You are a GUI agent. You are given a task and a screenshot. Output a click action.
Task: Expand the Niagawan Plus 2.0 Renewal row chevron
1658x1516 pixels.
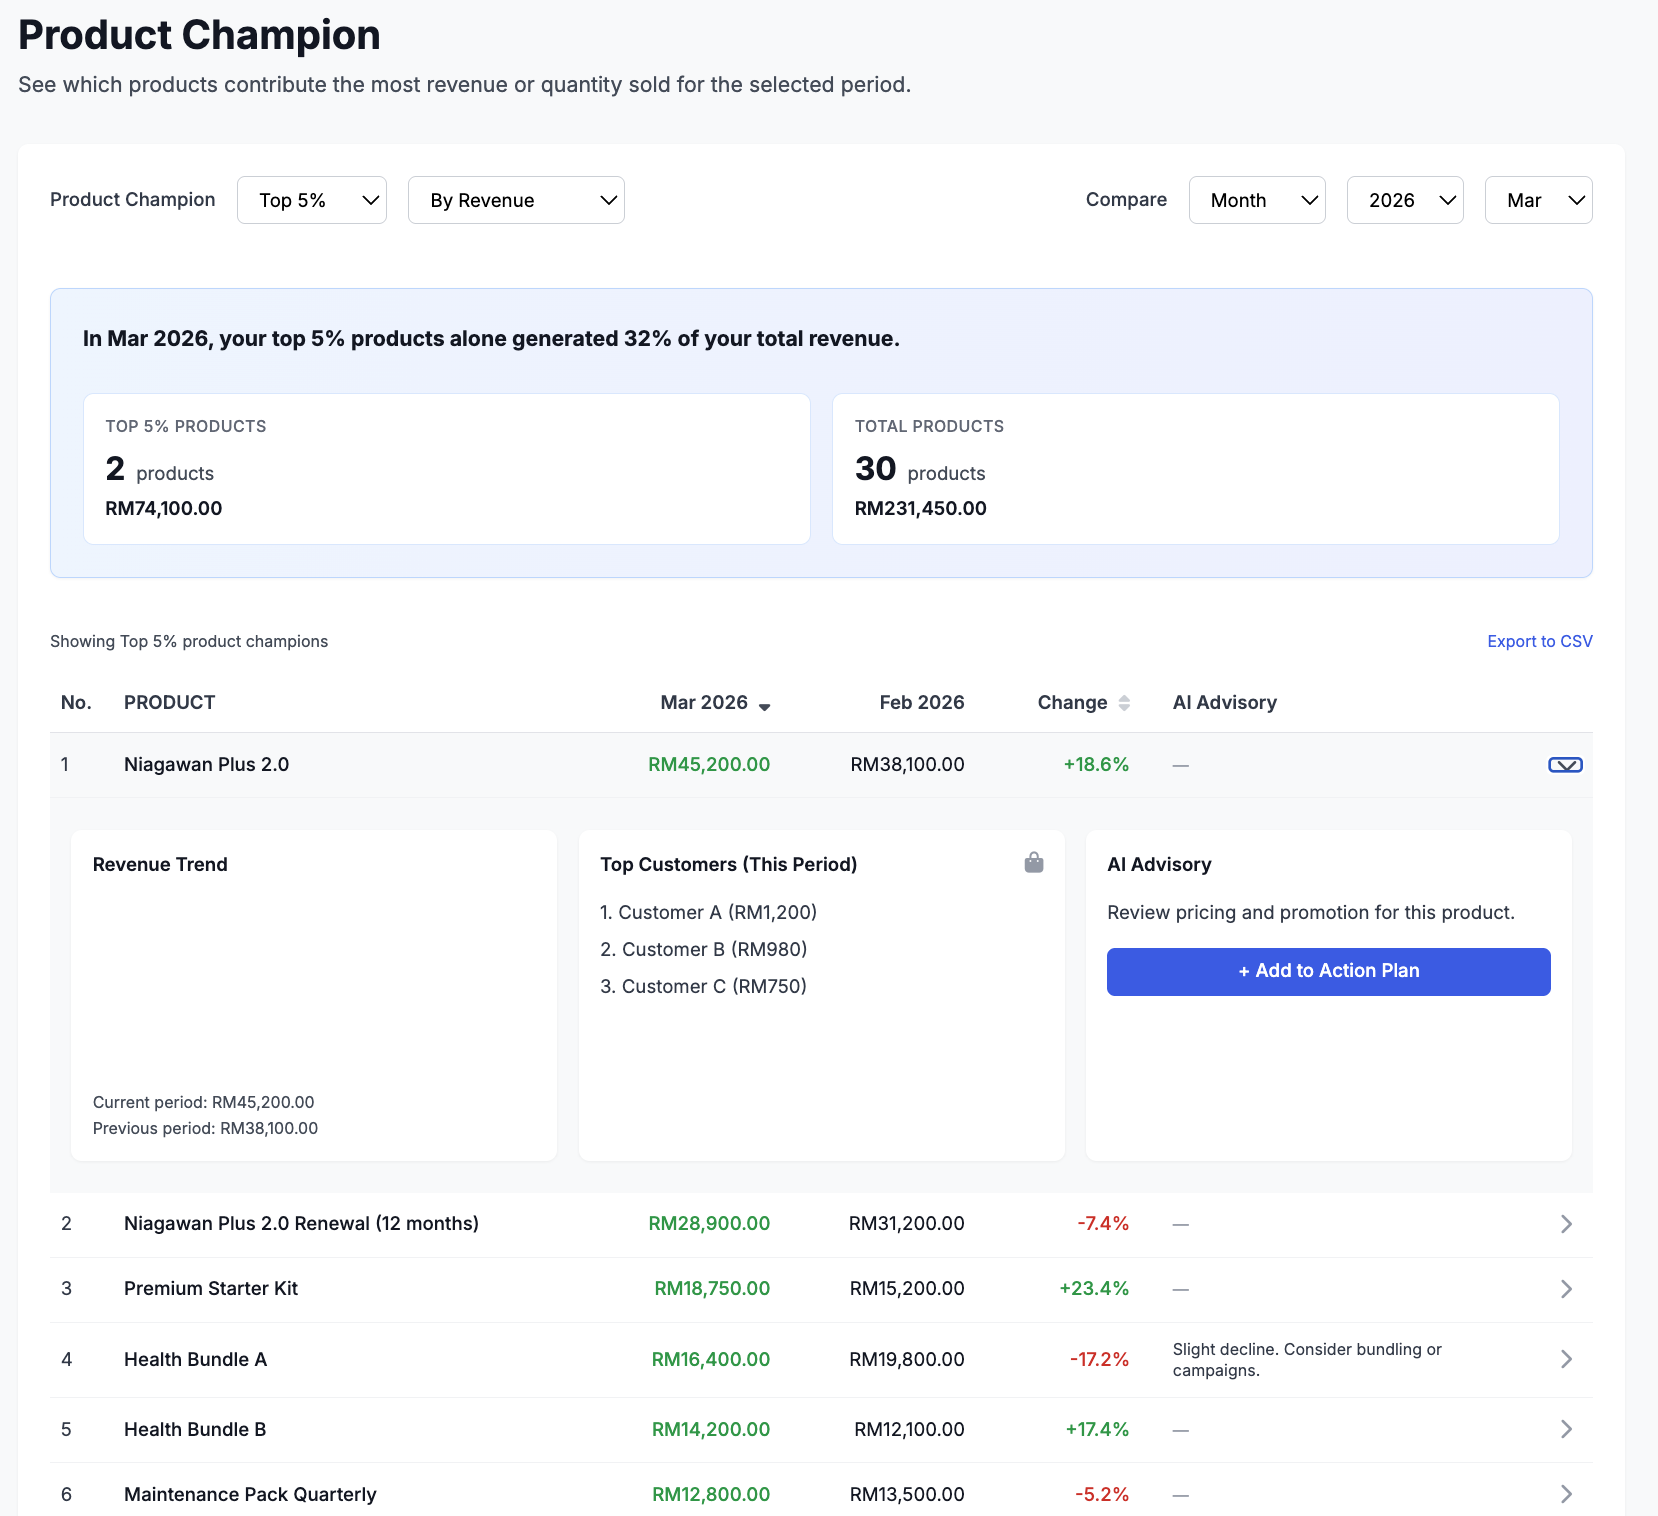[1565, 1223]
